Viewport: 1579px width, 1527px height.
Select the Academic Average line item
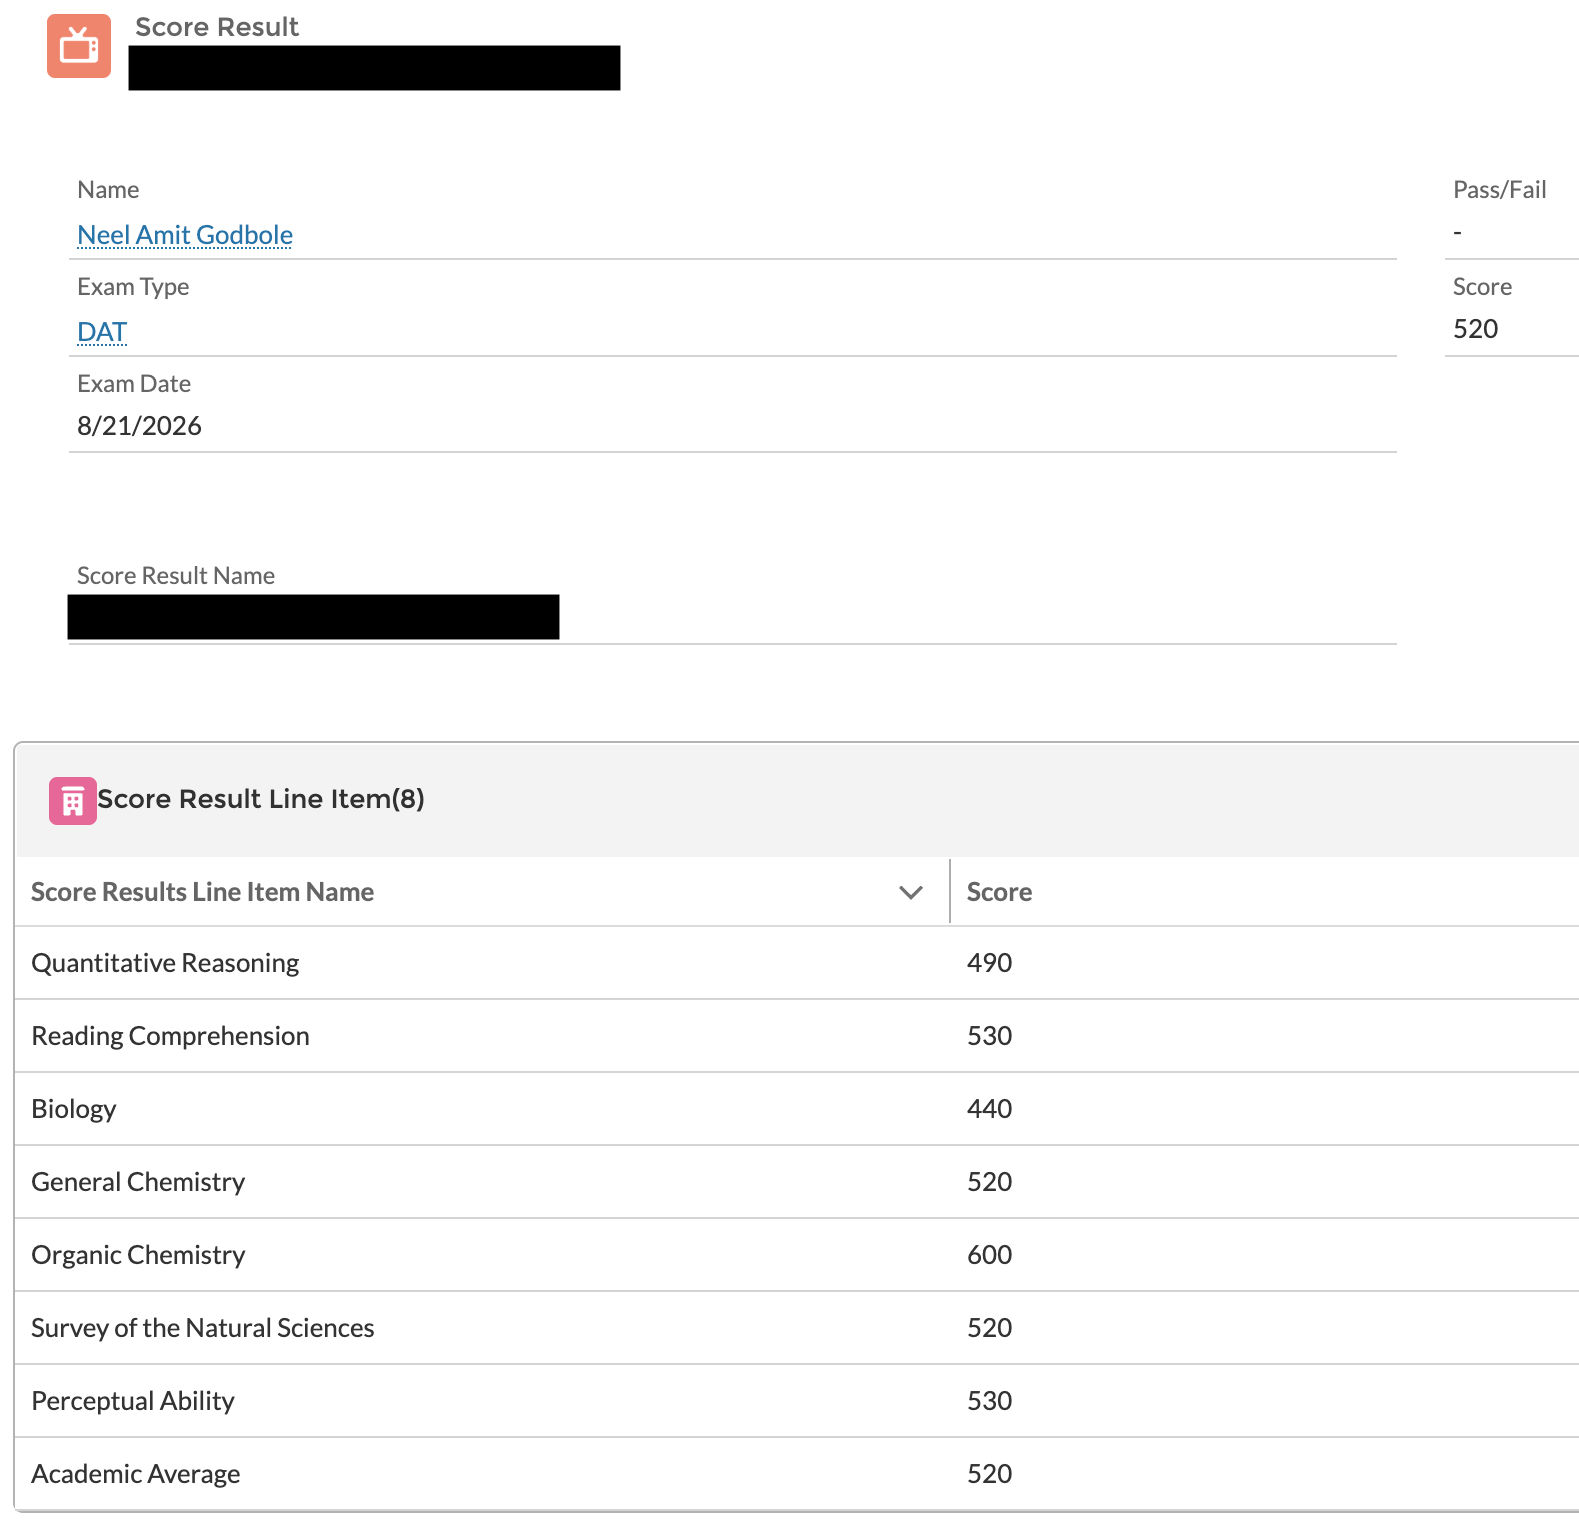pos(136,1474)
